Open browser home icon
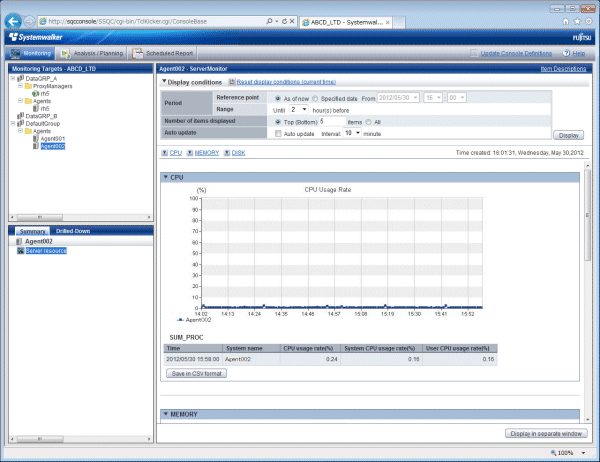Image resolution: width=600 pixels, height=462 pixels. (x=565, y=21)
